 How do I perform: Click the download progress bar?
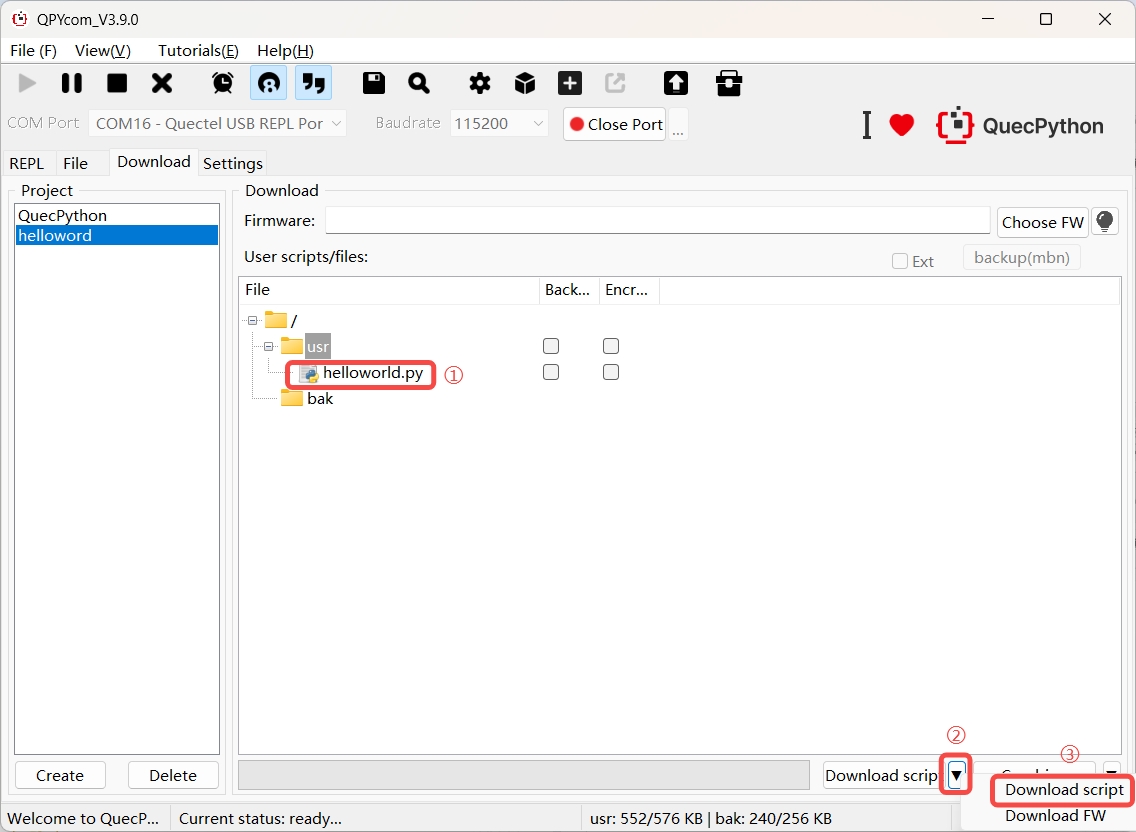coord(523,775)
